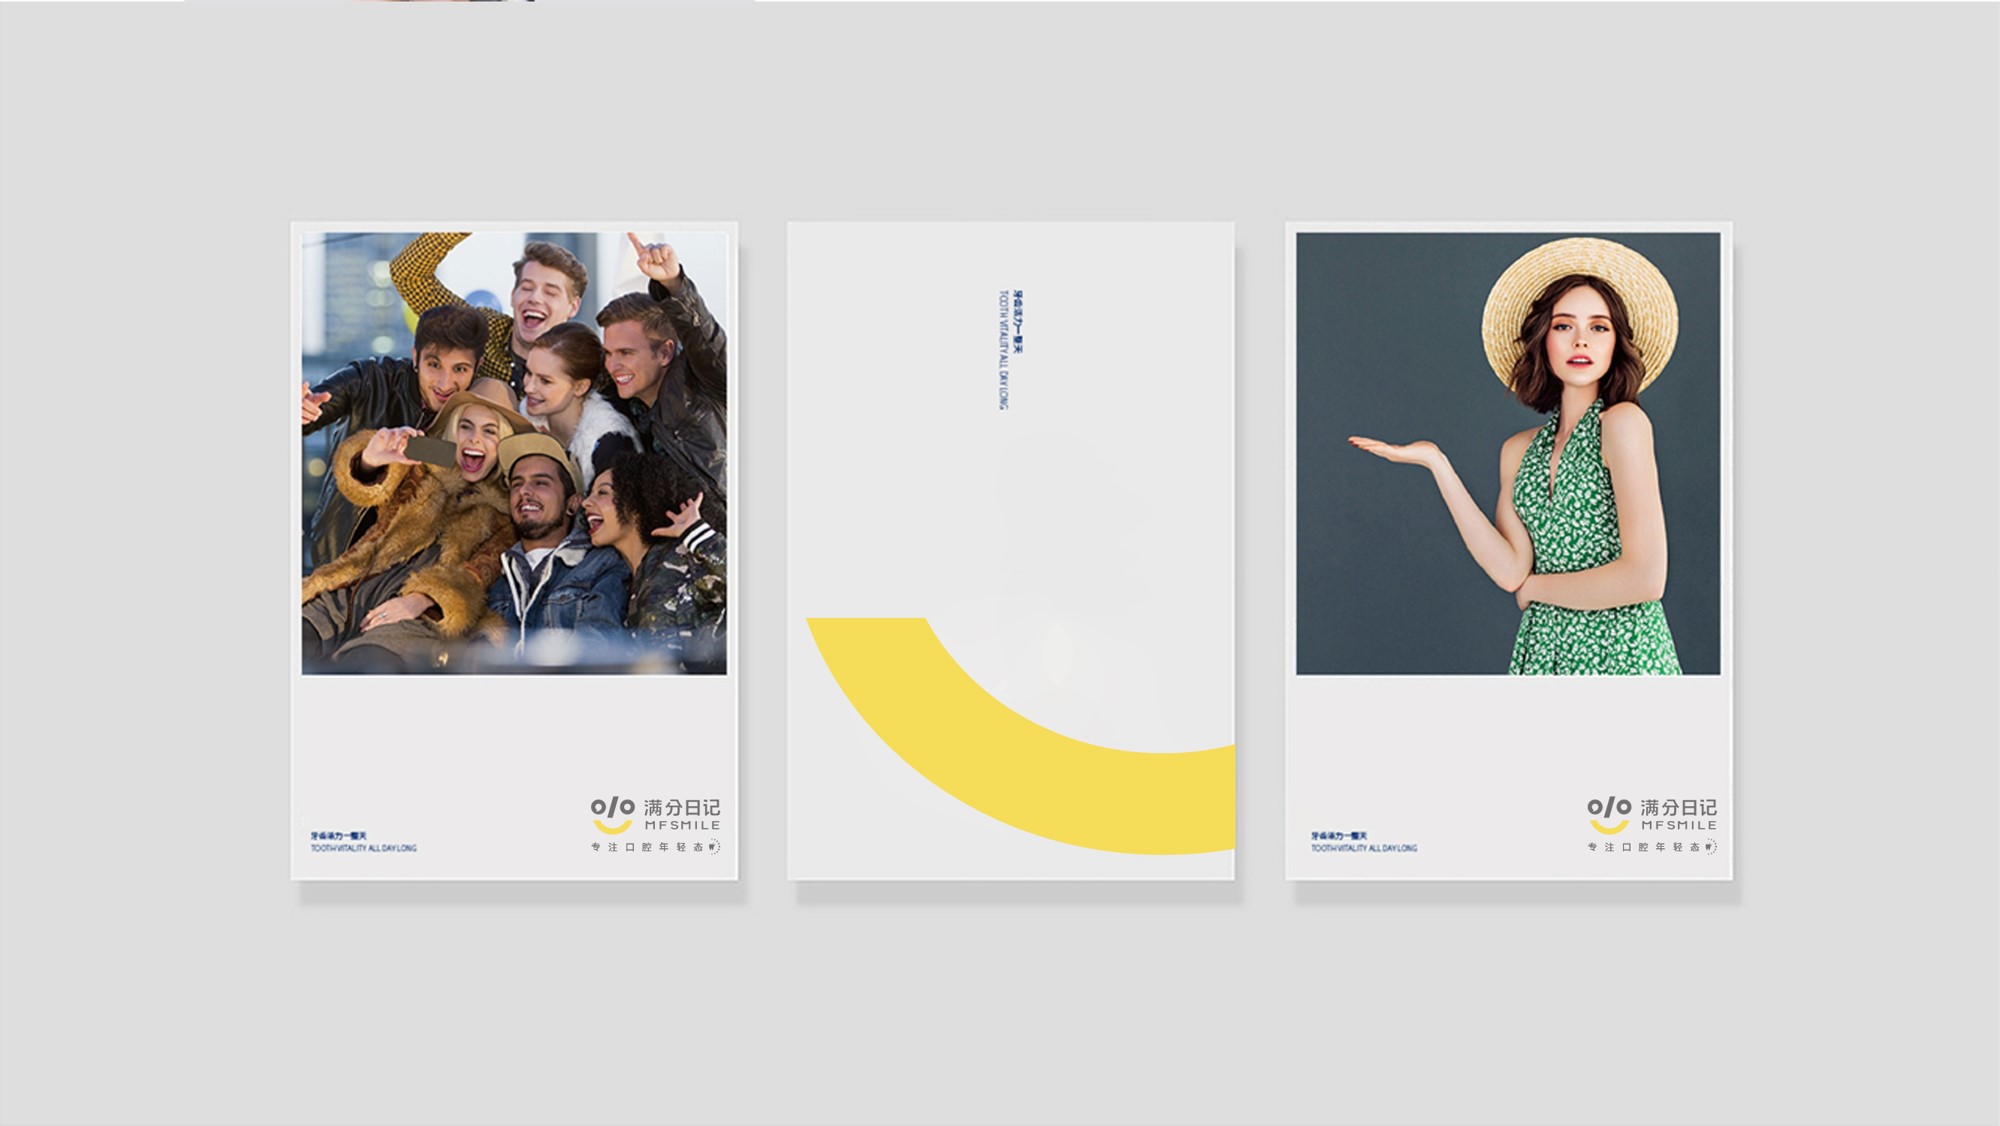Click "TOOTH VITALITY ALL DAY LONG" on left poster
2000x1126 pixels.
click(x=364, y=848)
